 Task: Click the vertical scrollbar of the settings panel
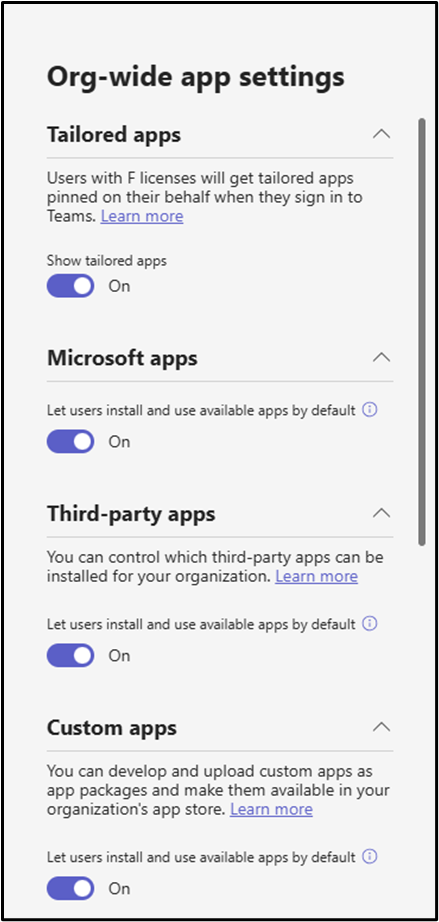[x=421, y=332]
